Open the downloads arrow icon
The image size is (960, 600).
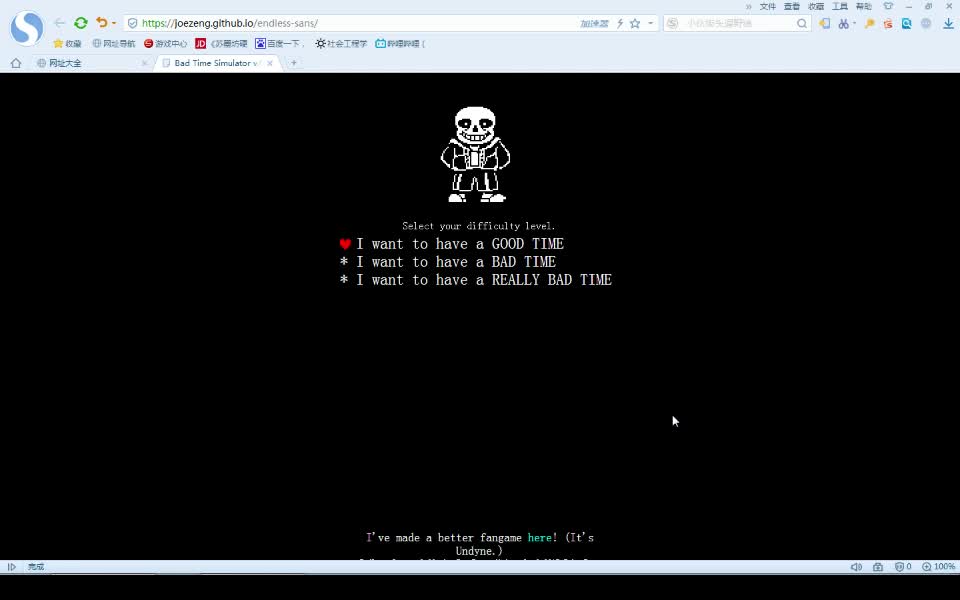tap(948, 23)
